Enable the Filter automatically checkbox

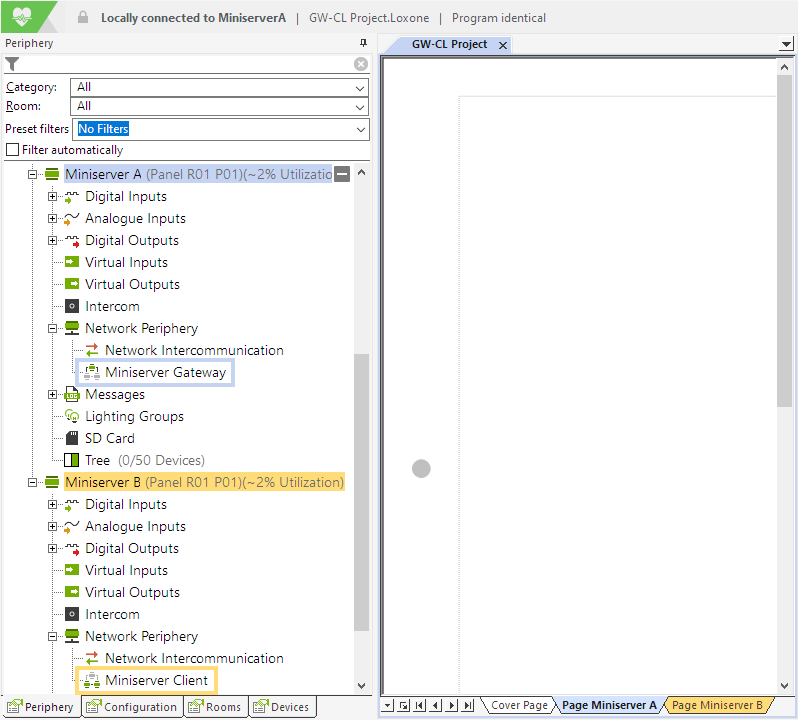pos(12,150)
